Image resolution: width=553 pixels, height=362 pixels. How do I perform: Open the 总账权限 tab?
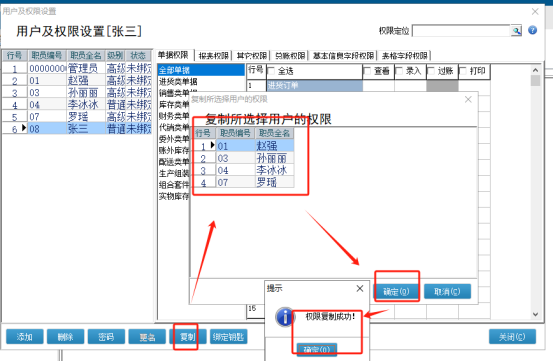(x=290, y=56)
